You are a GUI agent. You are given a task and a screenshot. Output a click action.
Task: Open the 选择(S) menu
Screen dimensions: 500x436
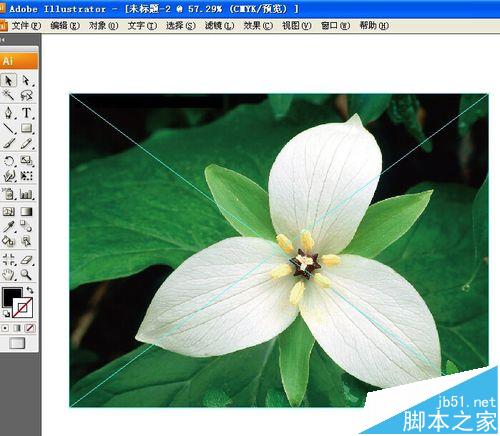click(x=181, y=26)
